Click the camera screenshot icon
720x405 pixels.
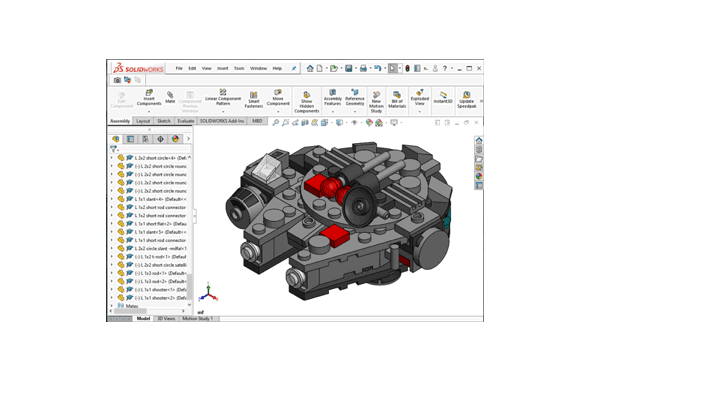click(117, 80)
